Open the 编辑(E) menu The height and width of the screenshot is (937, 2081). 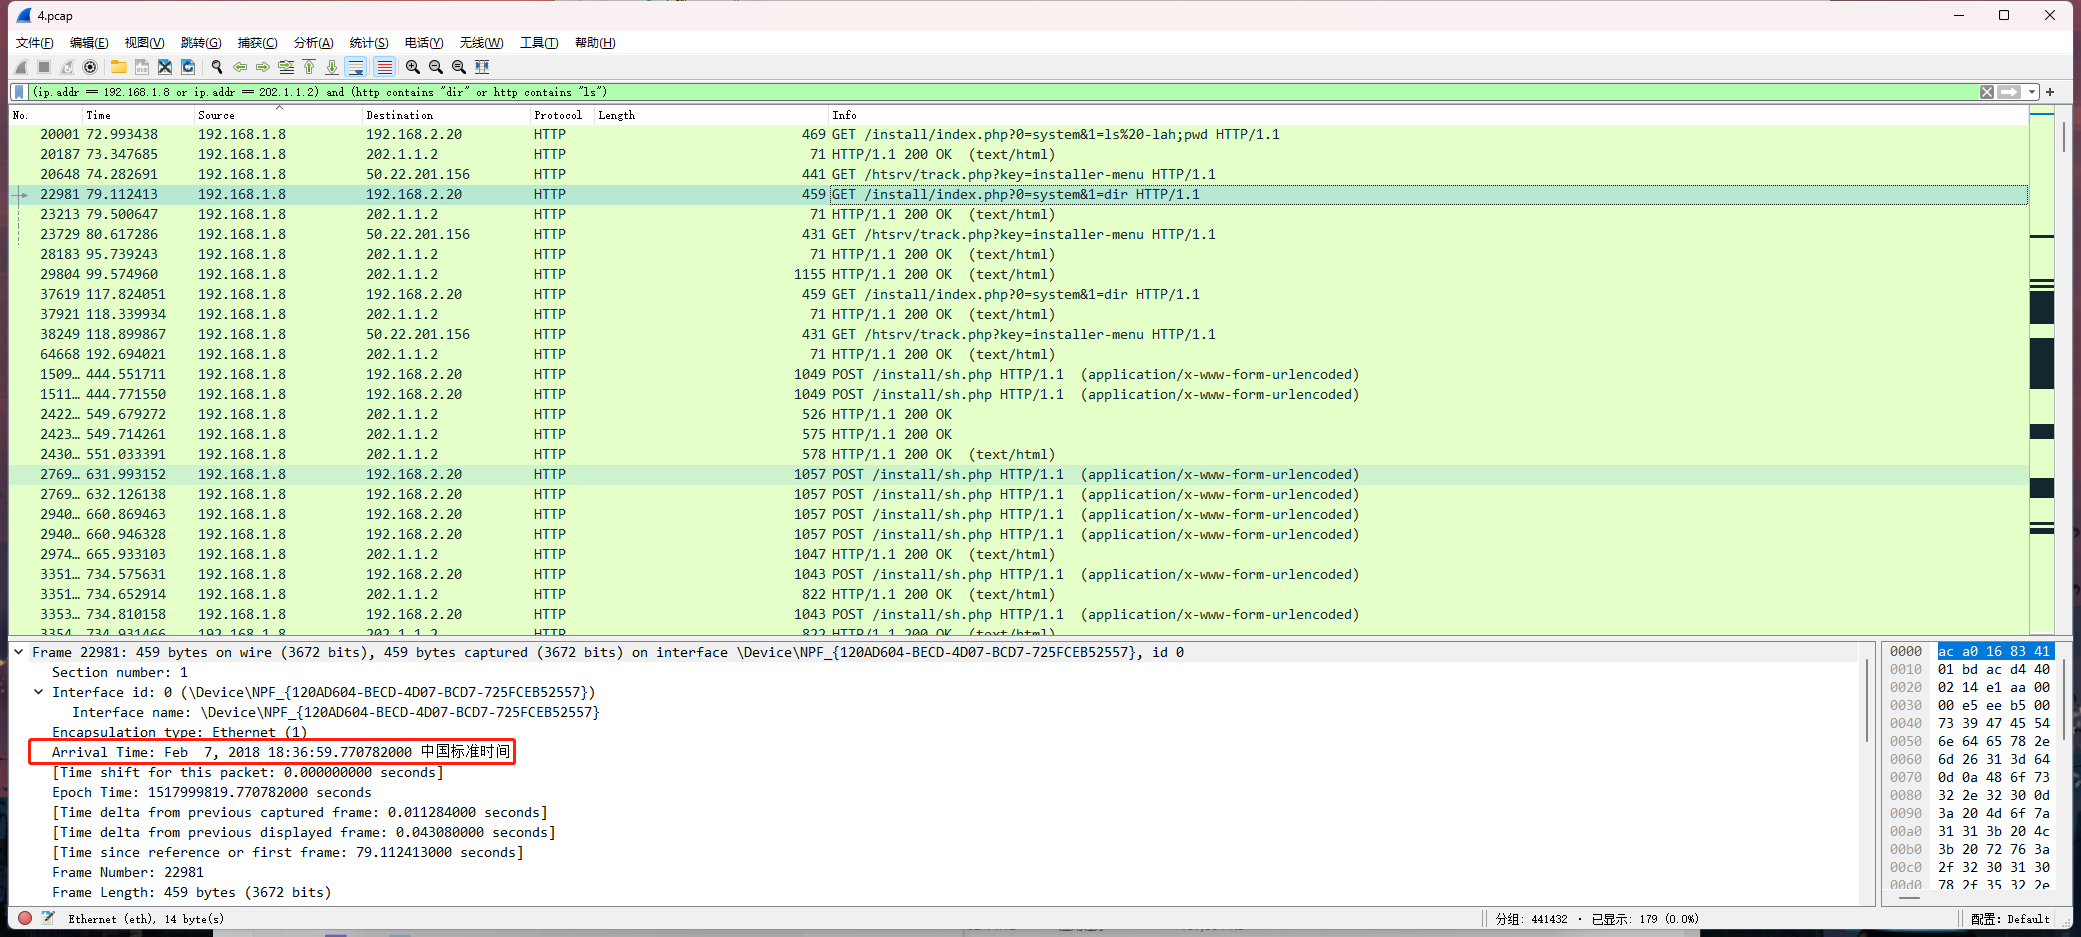tap(89, 43)
